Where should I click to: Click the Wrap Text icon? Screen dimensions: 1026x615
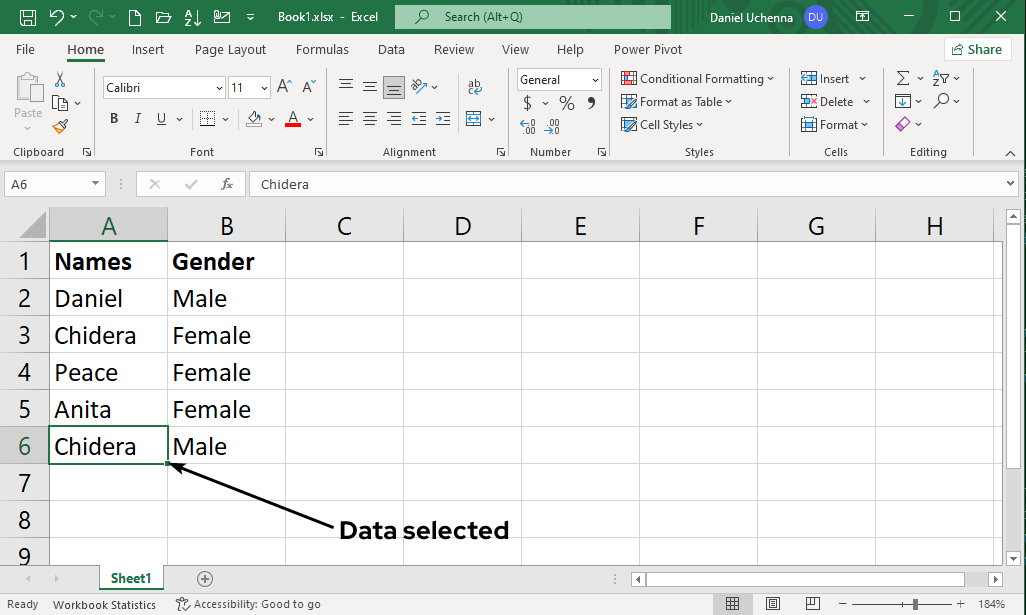(474, 86)
